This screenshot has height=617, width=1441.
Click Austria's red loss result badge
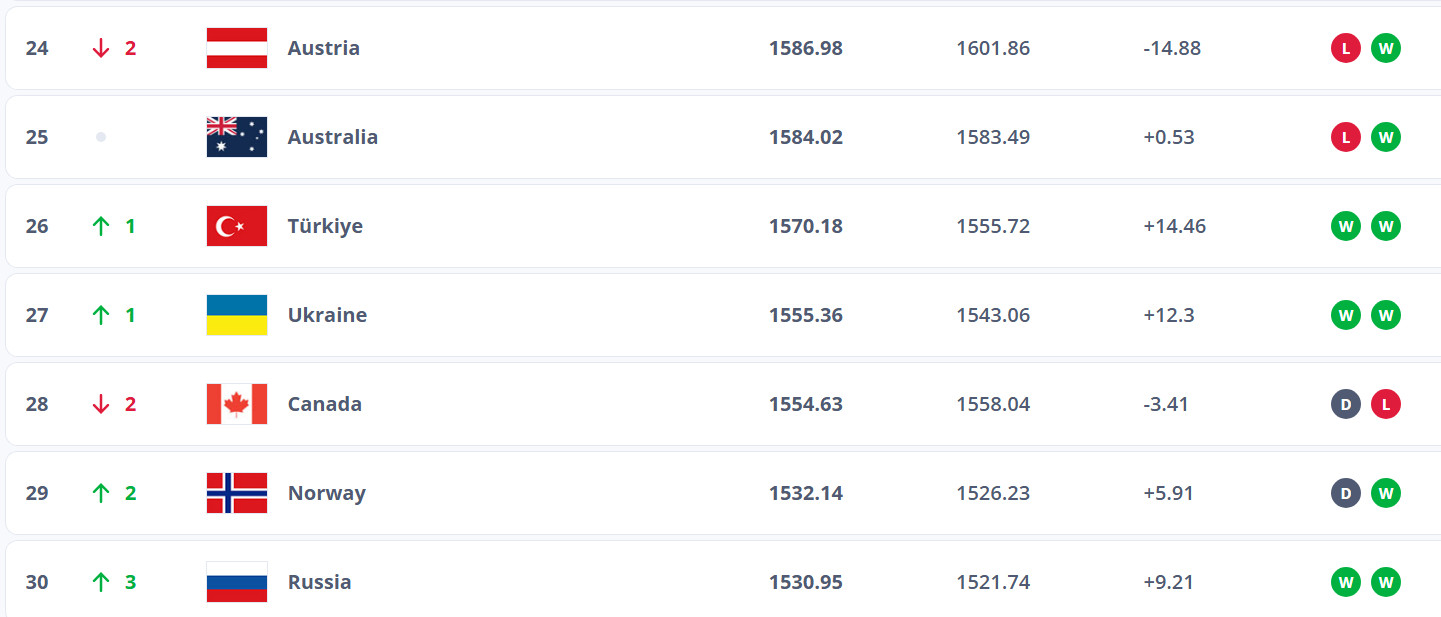coord(1345,48)
